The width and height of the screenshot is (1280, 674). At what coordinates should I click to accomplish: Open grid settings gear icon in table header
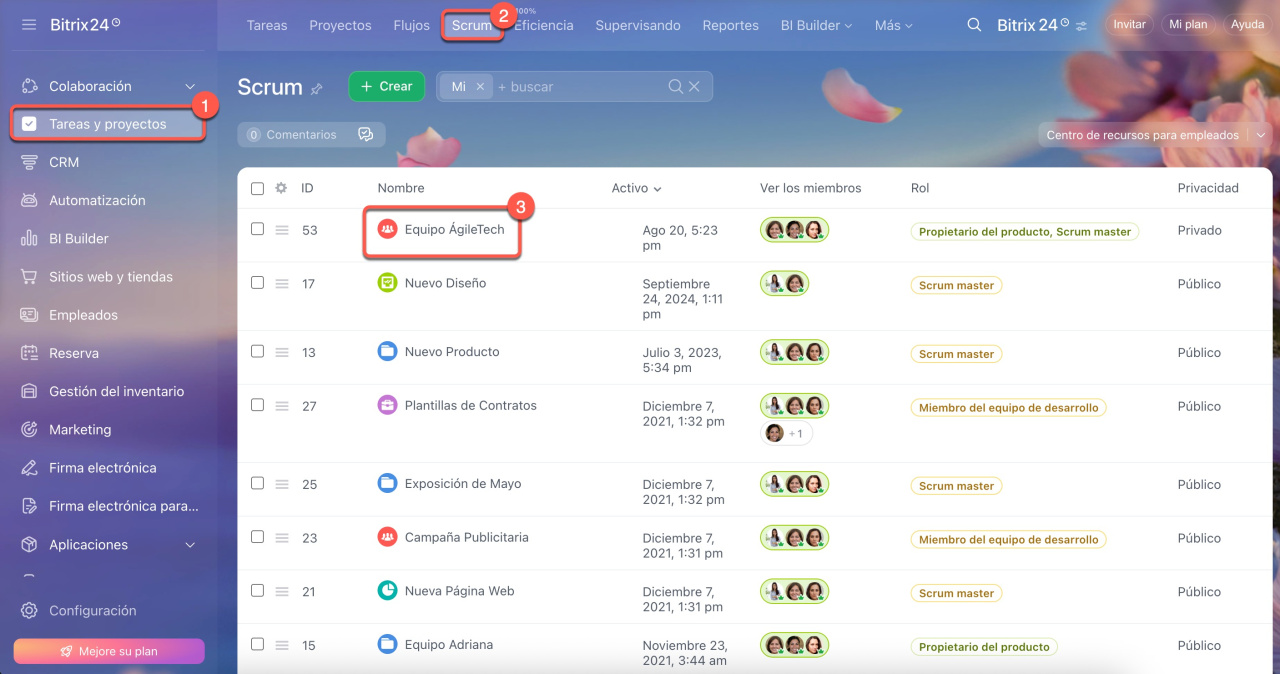tap(281, 188)
